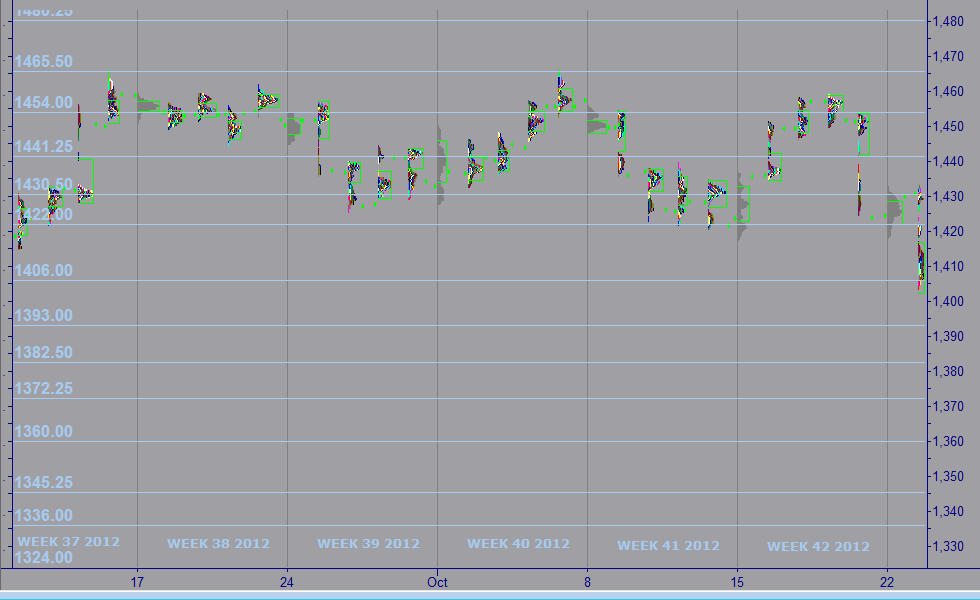Image resolution: width=980 pixels, height=600 pixels.
Task: Select the WEEK 42 2012 label
Action: (x=818, y=547)
